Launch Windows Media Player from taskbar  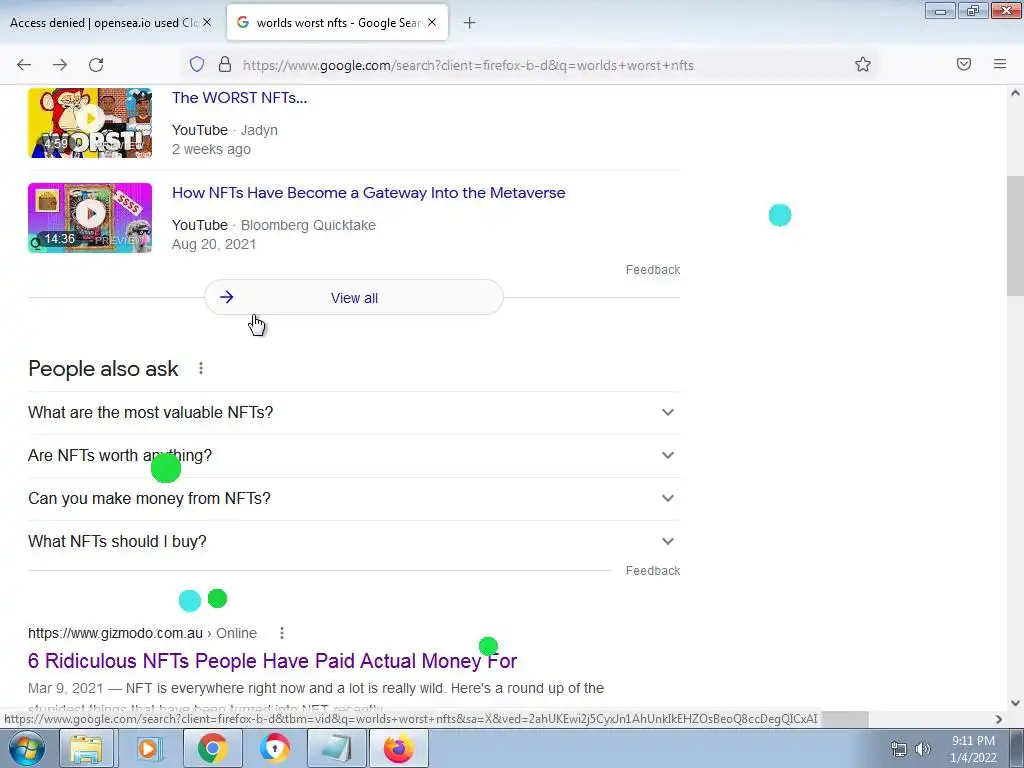[148, 748]
